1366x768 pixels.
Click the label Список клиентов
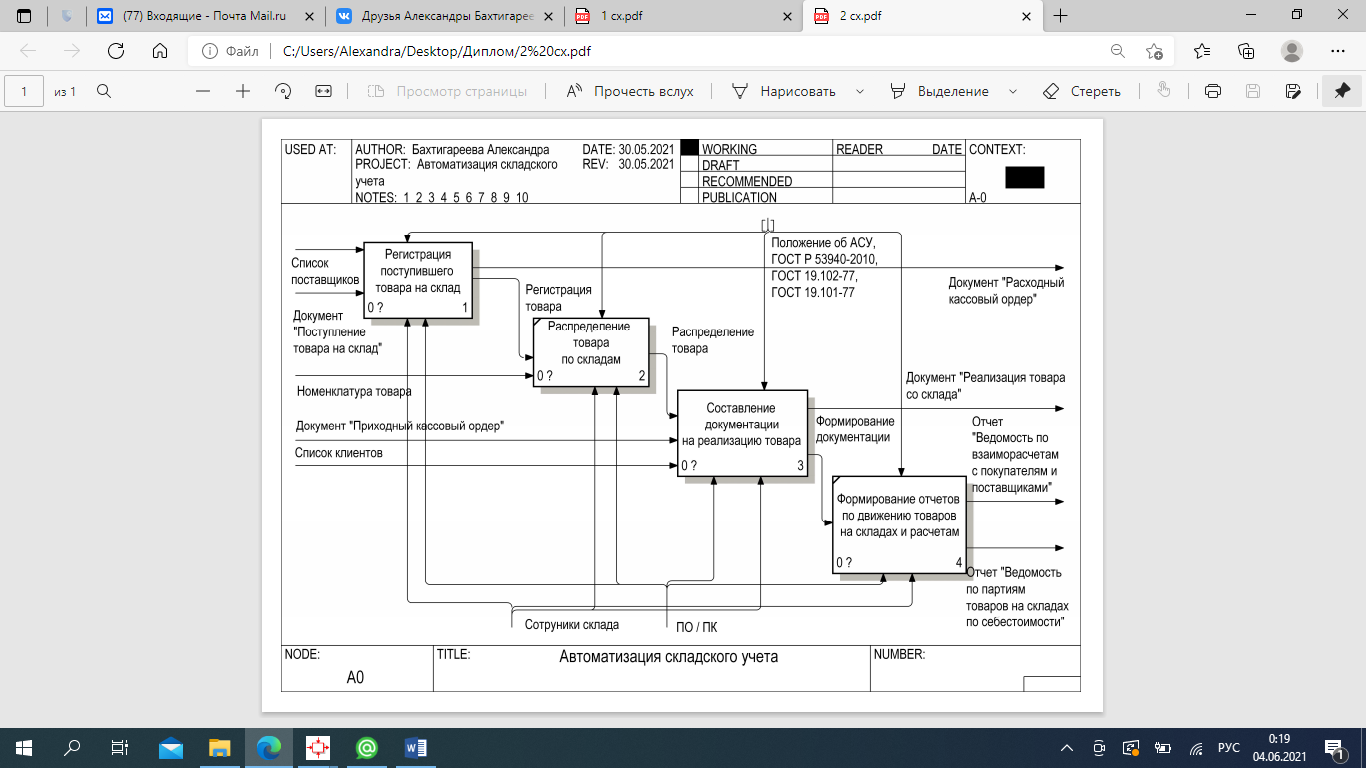pyautogui.click(x=338, y=453)
